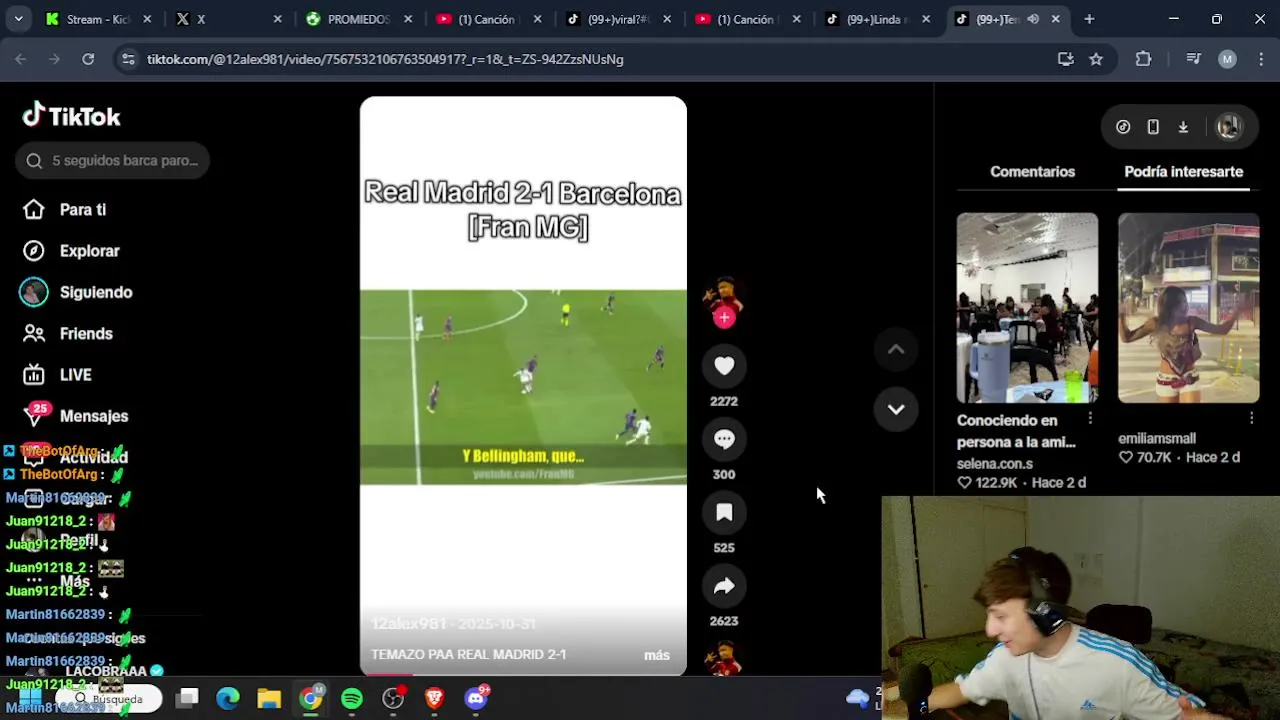Open Para ti feed

(82, 210)
